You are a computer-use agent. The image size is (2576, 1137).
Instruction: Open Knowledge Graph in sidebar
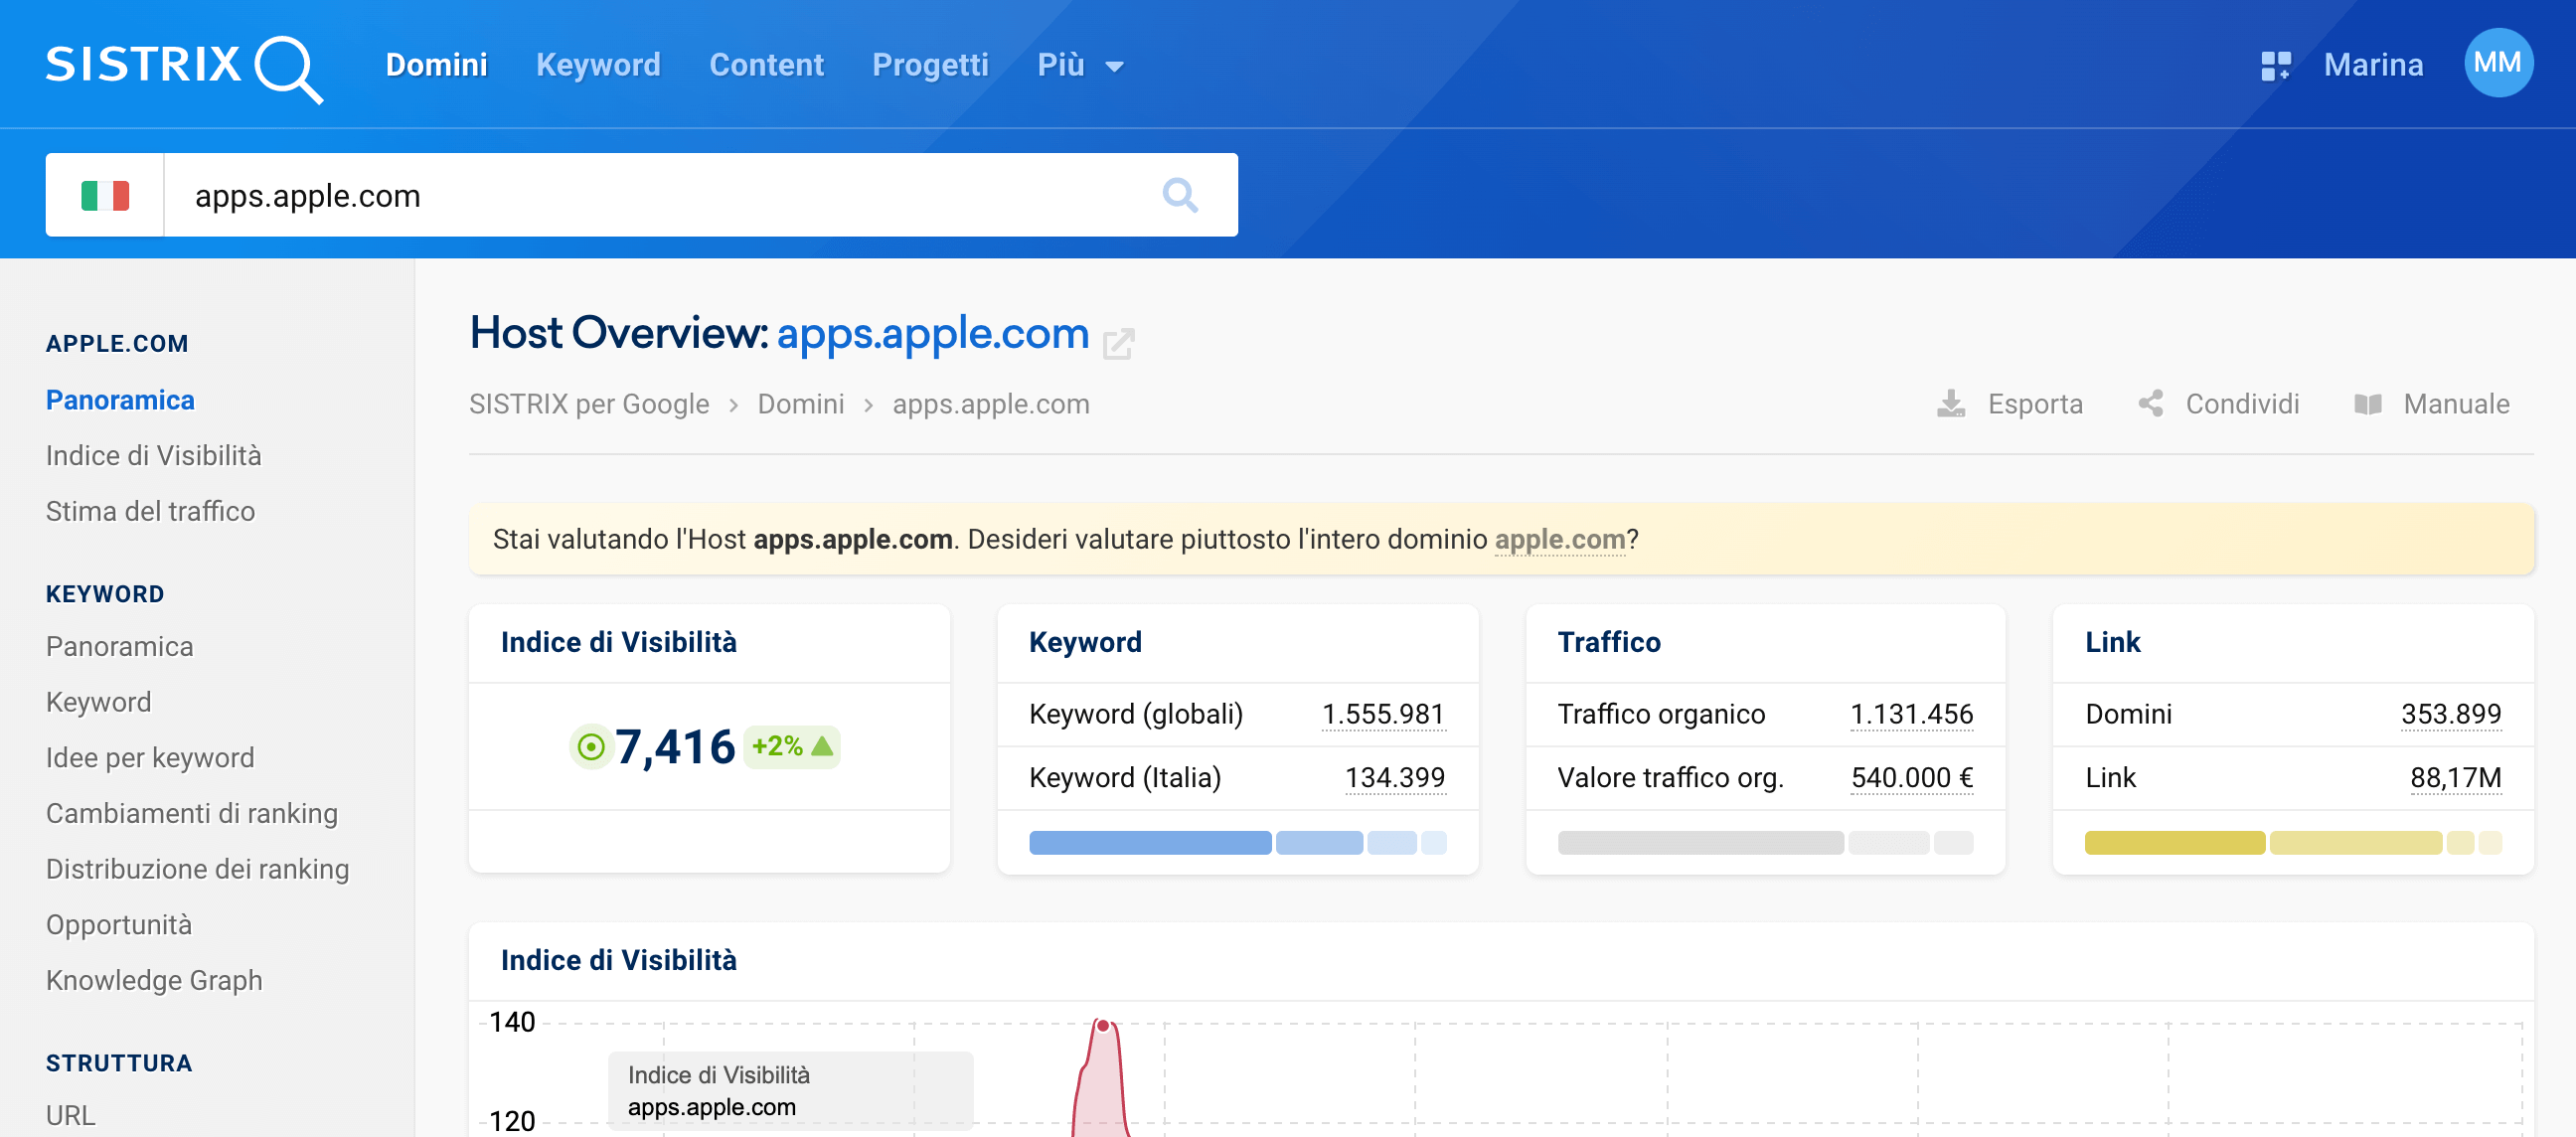154,980
